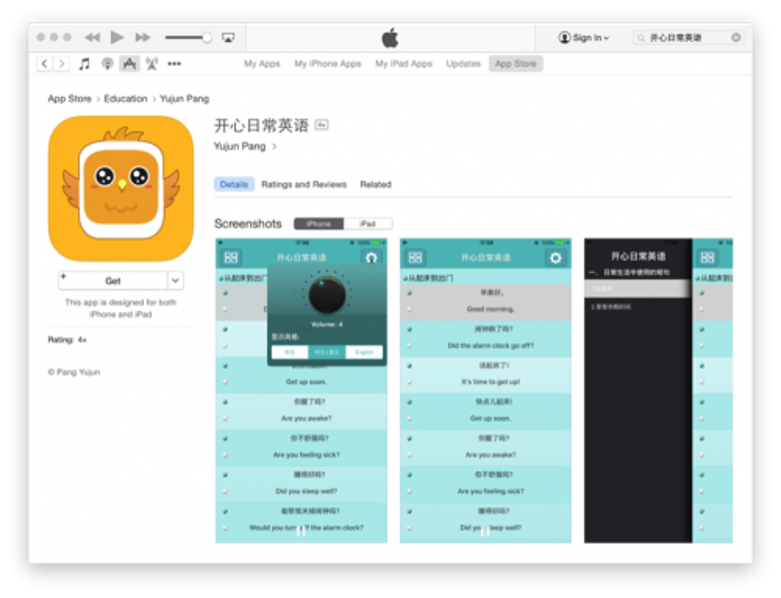The image size is (781, 598).
Task: Switch screenshots to iPhone
Action: [319, 224]
